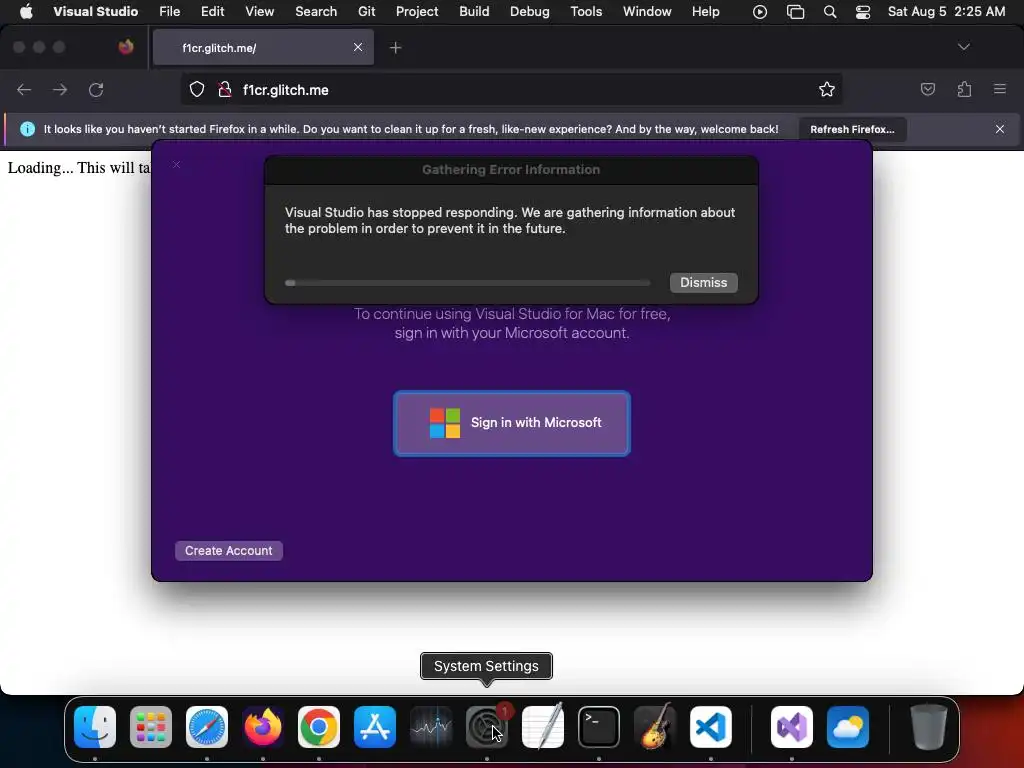Screen dimensions: 1024x768
Task: Open the Help menu
Action: [706, 12]
